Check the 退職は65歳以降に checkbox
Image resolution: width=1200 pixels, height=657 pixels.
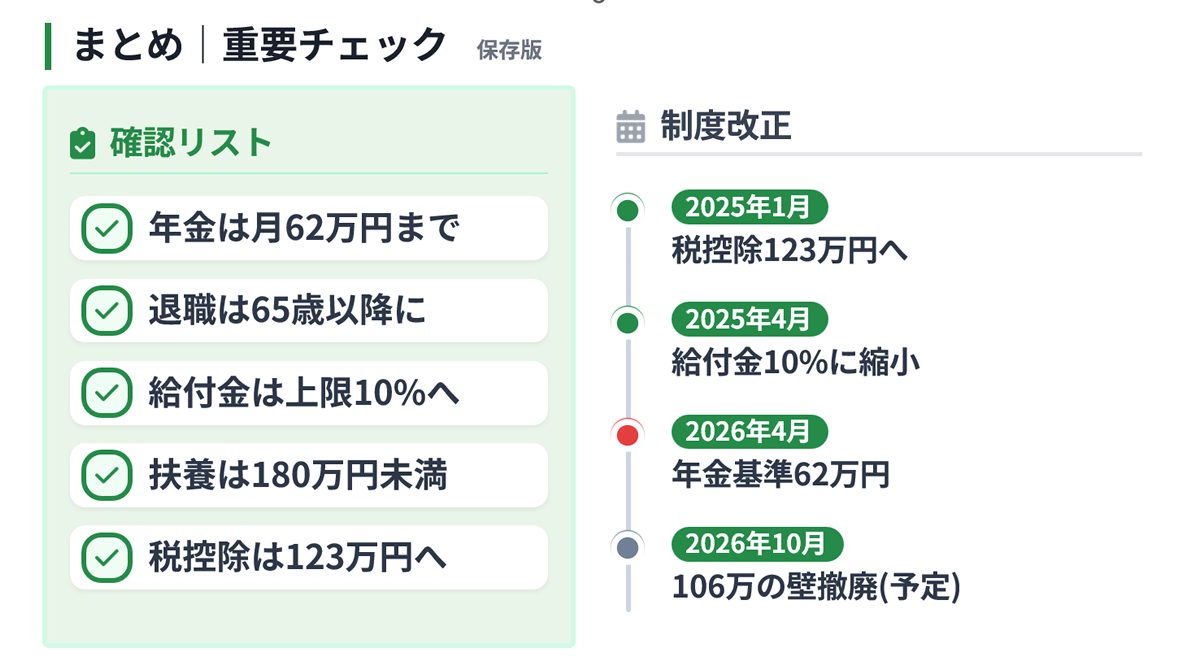(107, 311)
